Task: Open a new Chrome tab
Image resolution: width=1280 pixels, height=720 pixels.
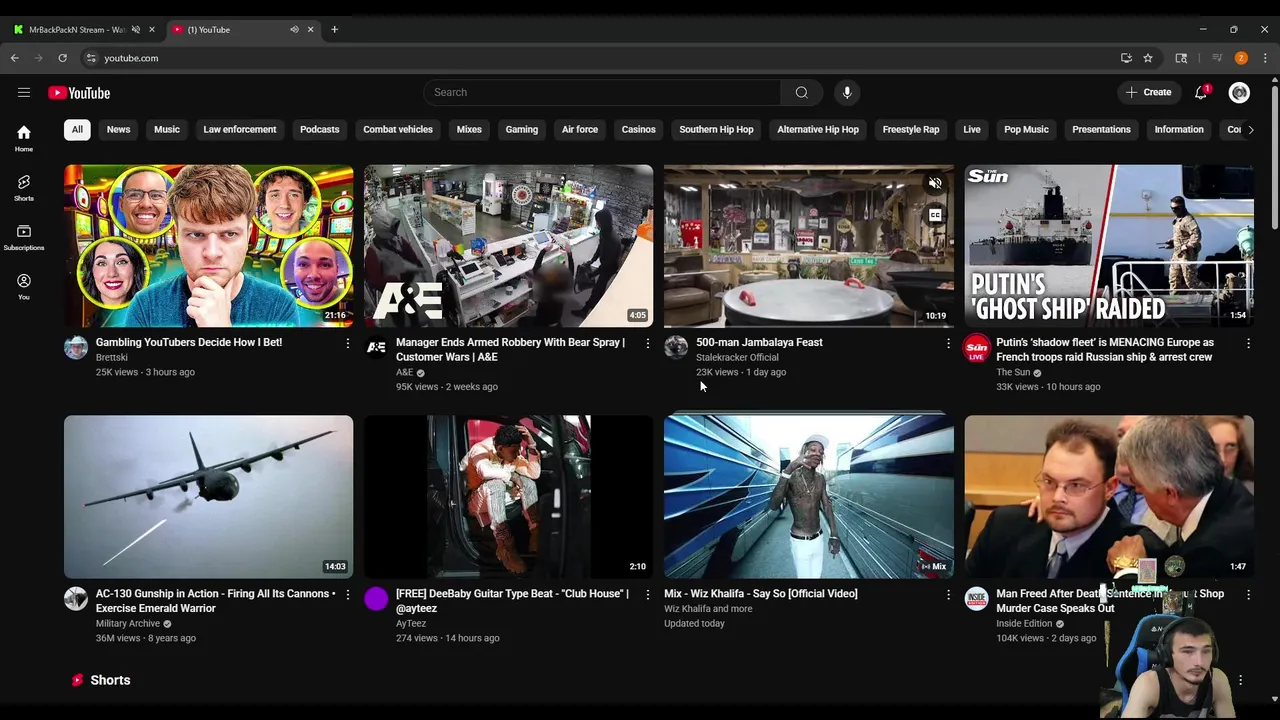Action: click(x=334, y=29)
